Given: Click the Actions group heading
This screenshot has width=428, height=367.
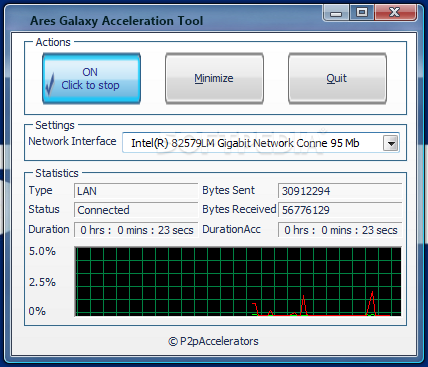Looking at the screenshot, I should [x=53, y=42].
